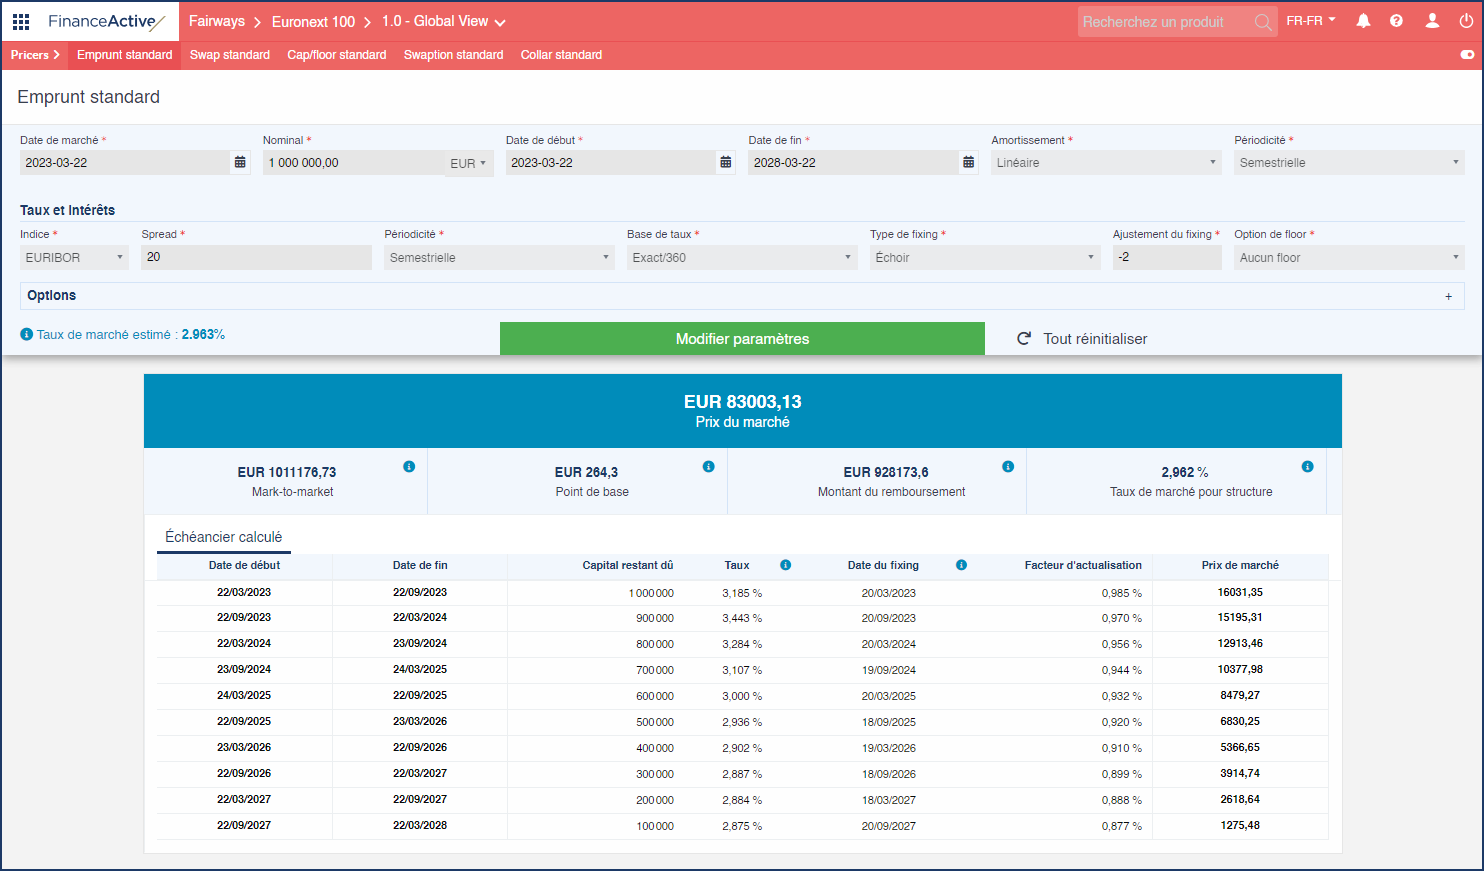Open the user profile icon
The image size is (1484, 871).
[x=1432, y=21]
